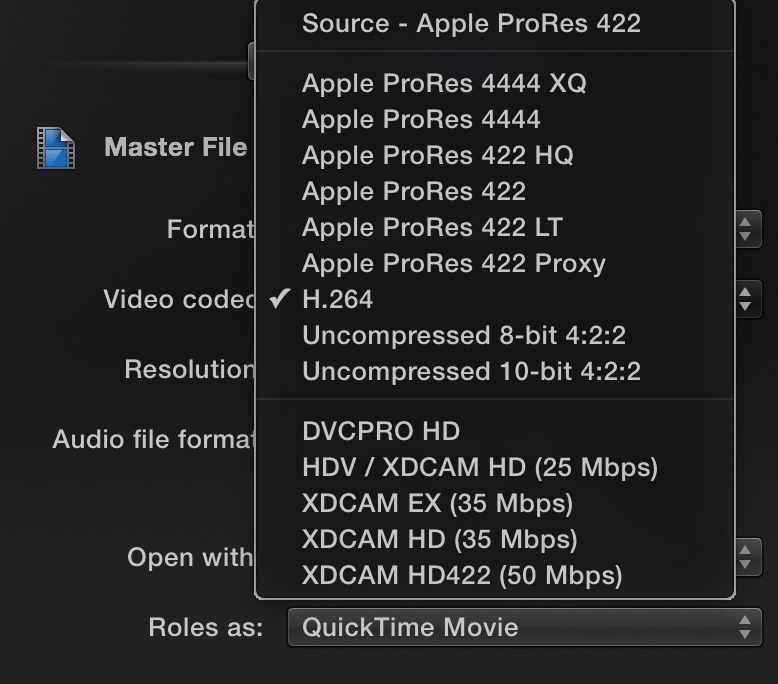Image resolution: width=778 pixels, height=684 pixels.
Task: Select Apple ProRes 422 LT
Action: pyautogui.click(x=432, y=227)
